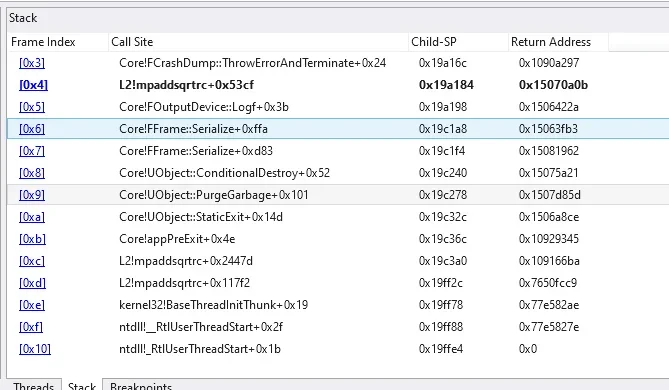Select the Core!UObject::PurgeGarbage+0x101 row

point(338,195)
